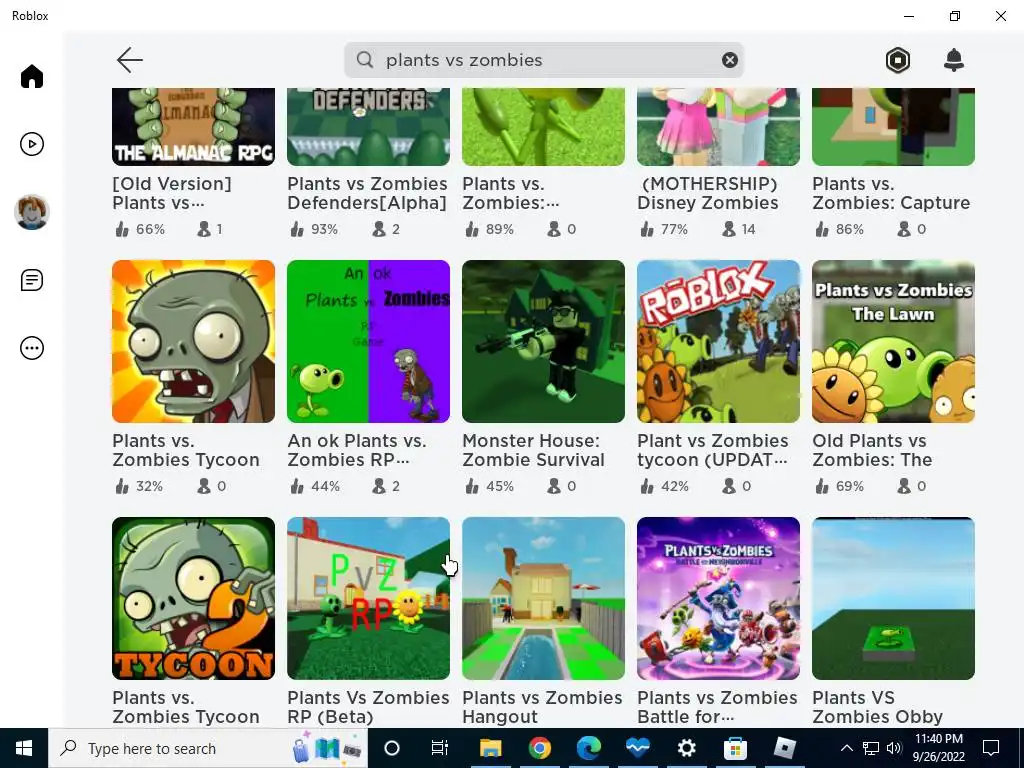
Task: Click the 93% like rating text
Action: pos(325,229)
